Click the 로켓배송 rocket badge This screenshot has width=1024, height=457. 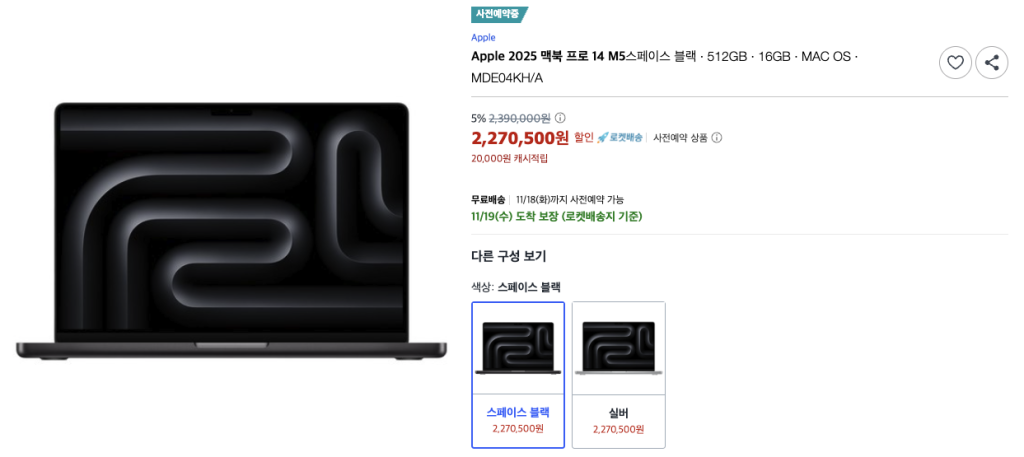[620, 138]
